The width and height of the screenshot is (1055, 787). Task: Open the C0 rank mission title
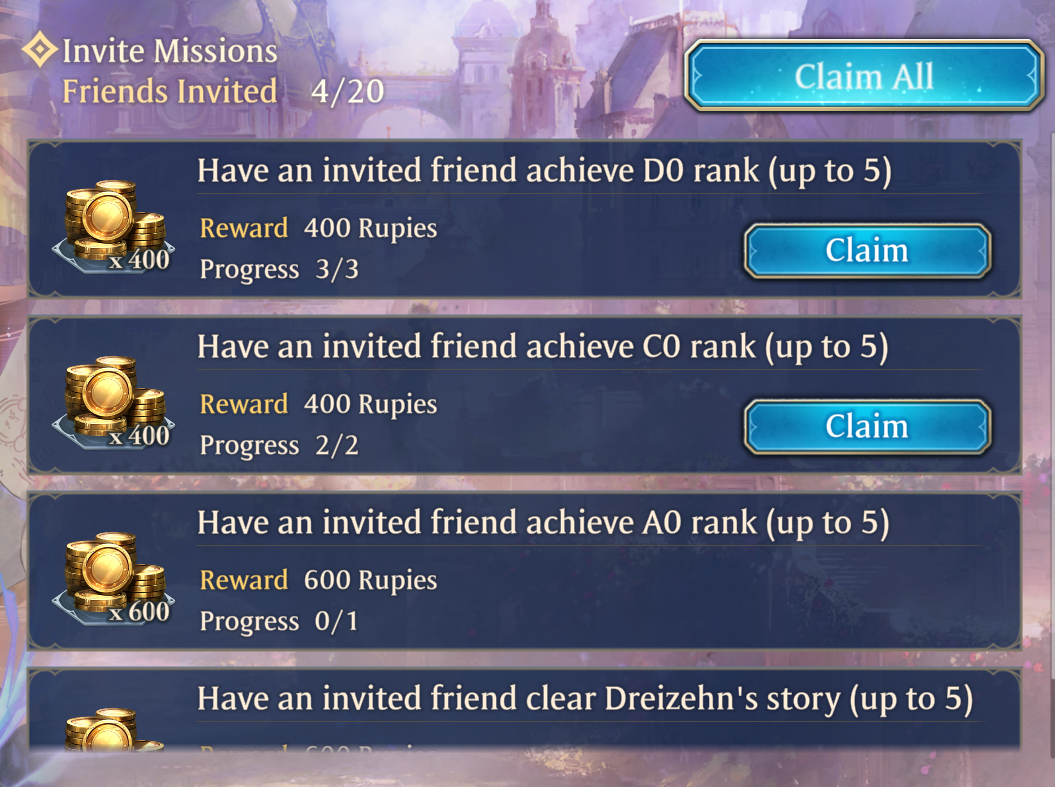point(542,347)
